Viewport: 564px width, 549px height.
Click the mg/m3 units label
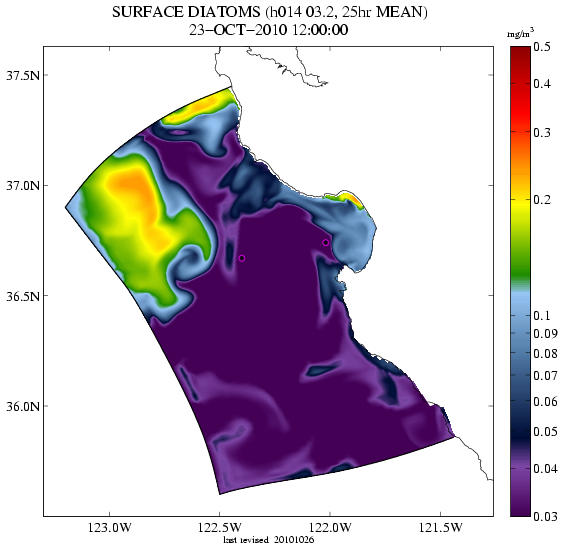[520, 34]
